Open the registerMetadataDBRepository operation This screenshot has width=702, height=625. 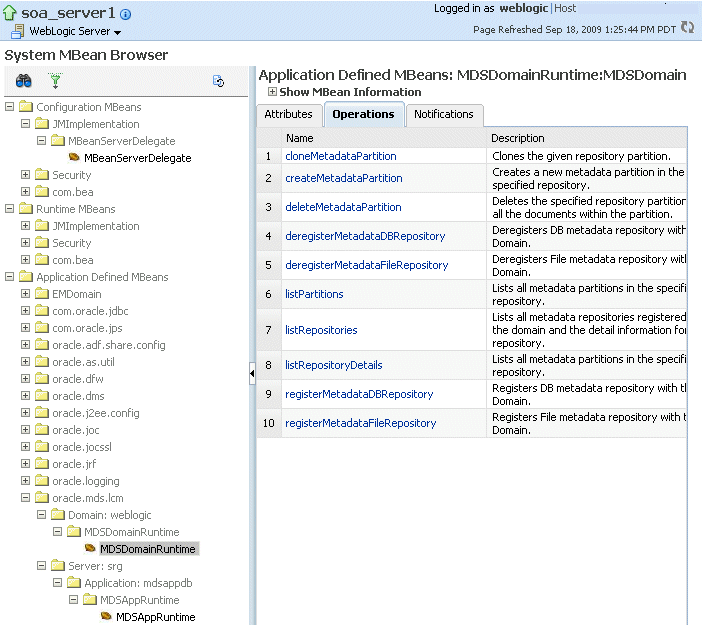tap(359, 394)
